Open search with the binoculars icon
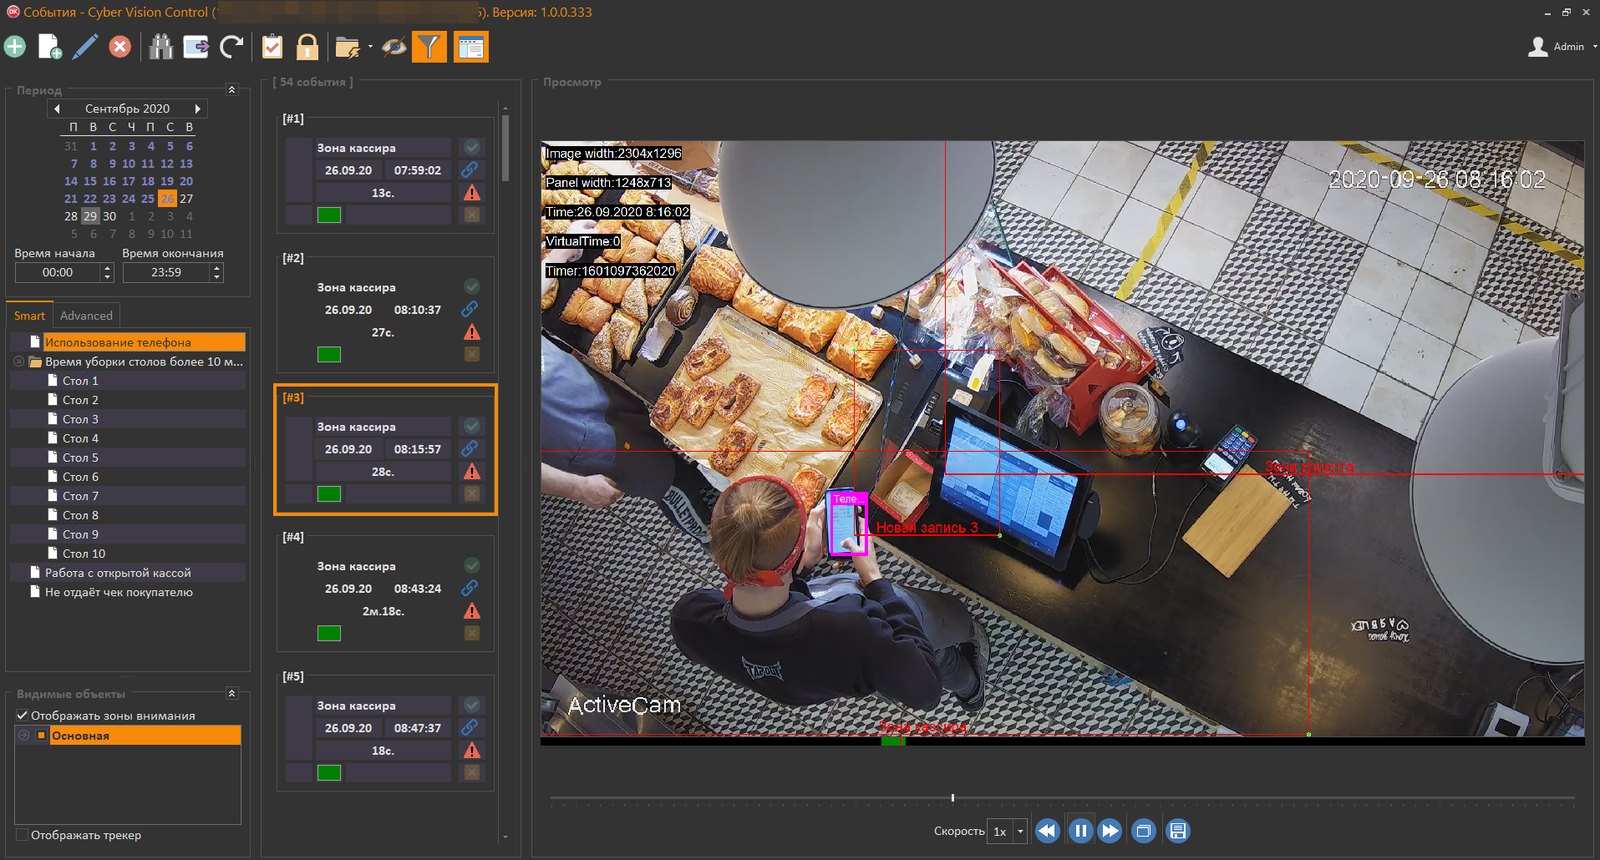This screenshot has width=1600, height=860. point(161,47)
